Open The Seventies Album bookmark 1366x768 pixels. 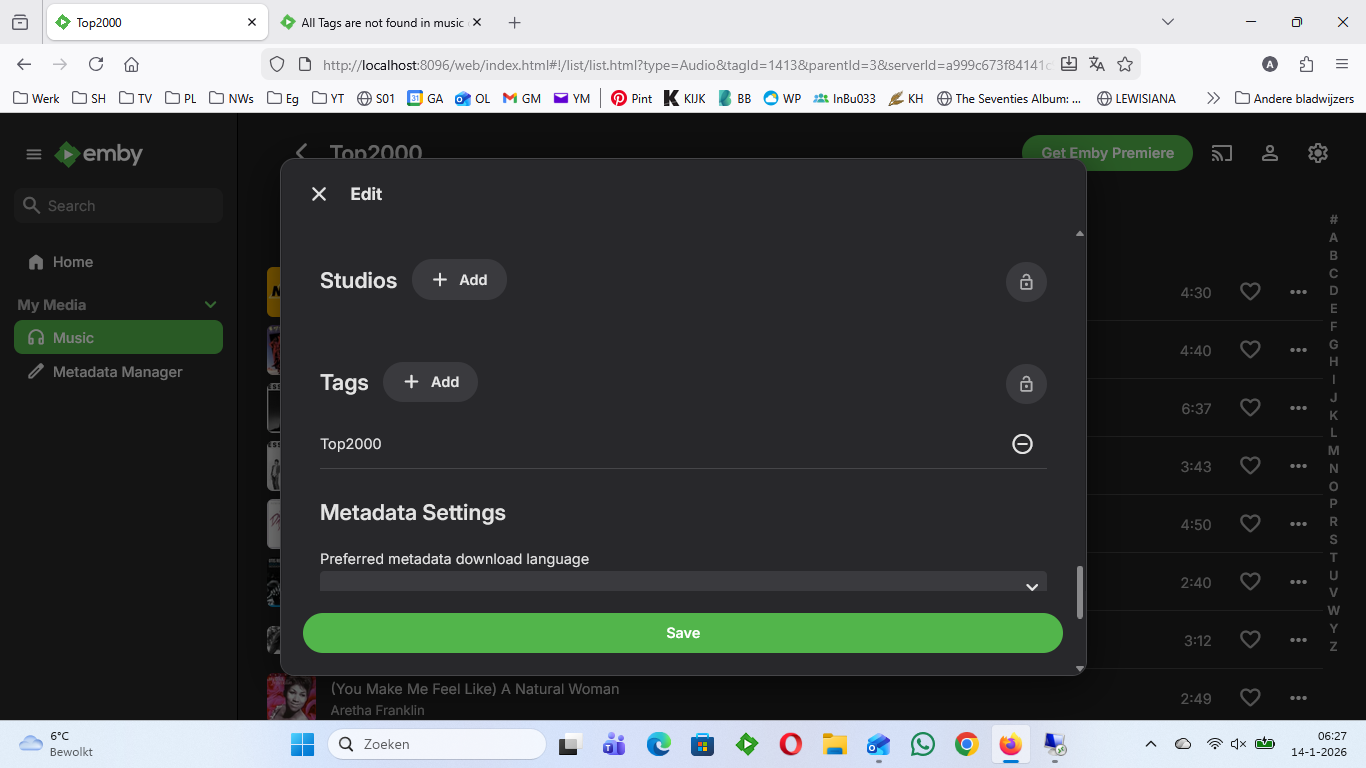pos(1009,98)
